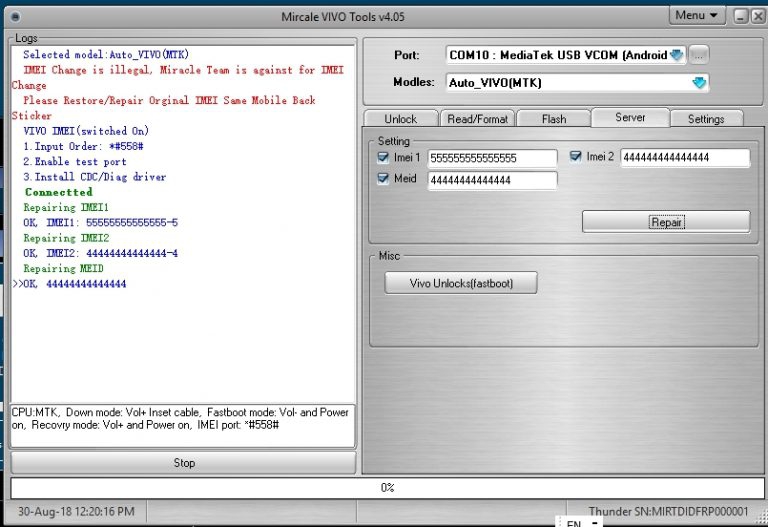The height and width of the screenshot is (527, 768).
Task: Minimize the Miracle VIVO Tools window
Action: (x=741, y=17)
